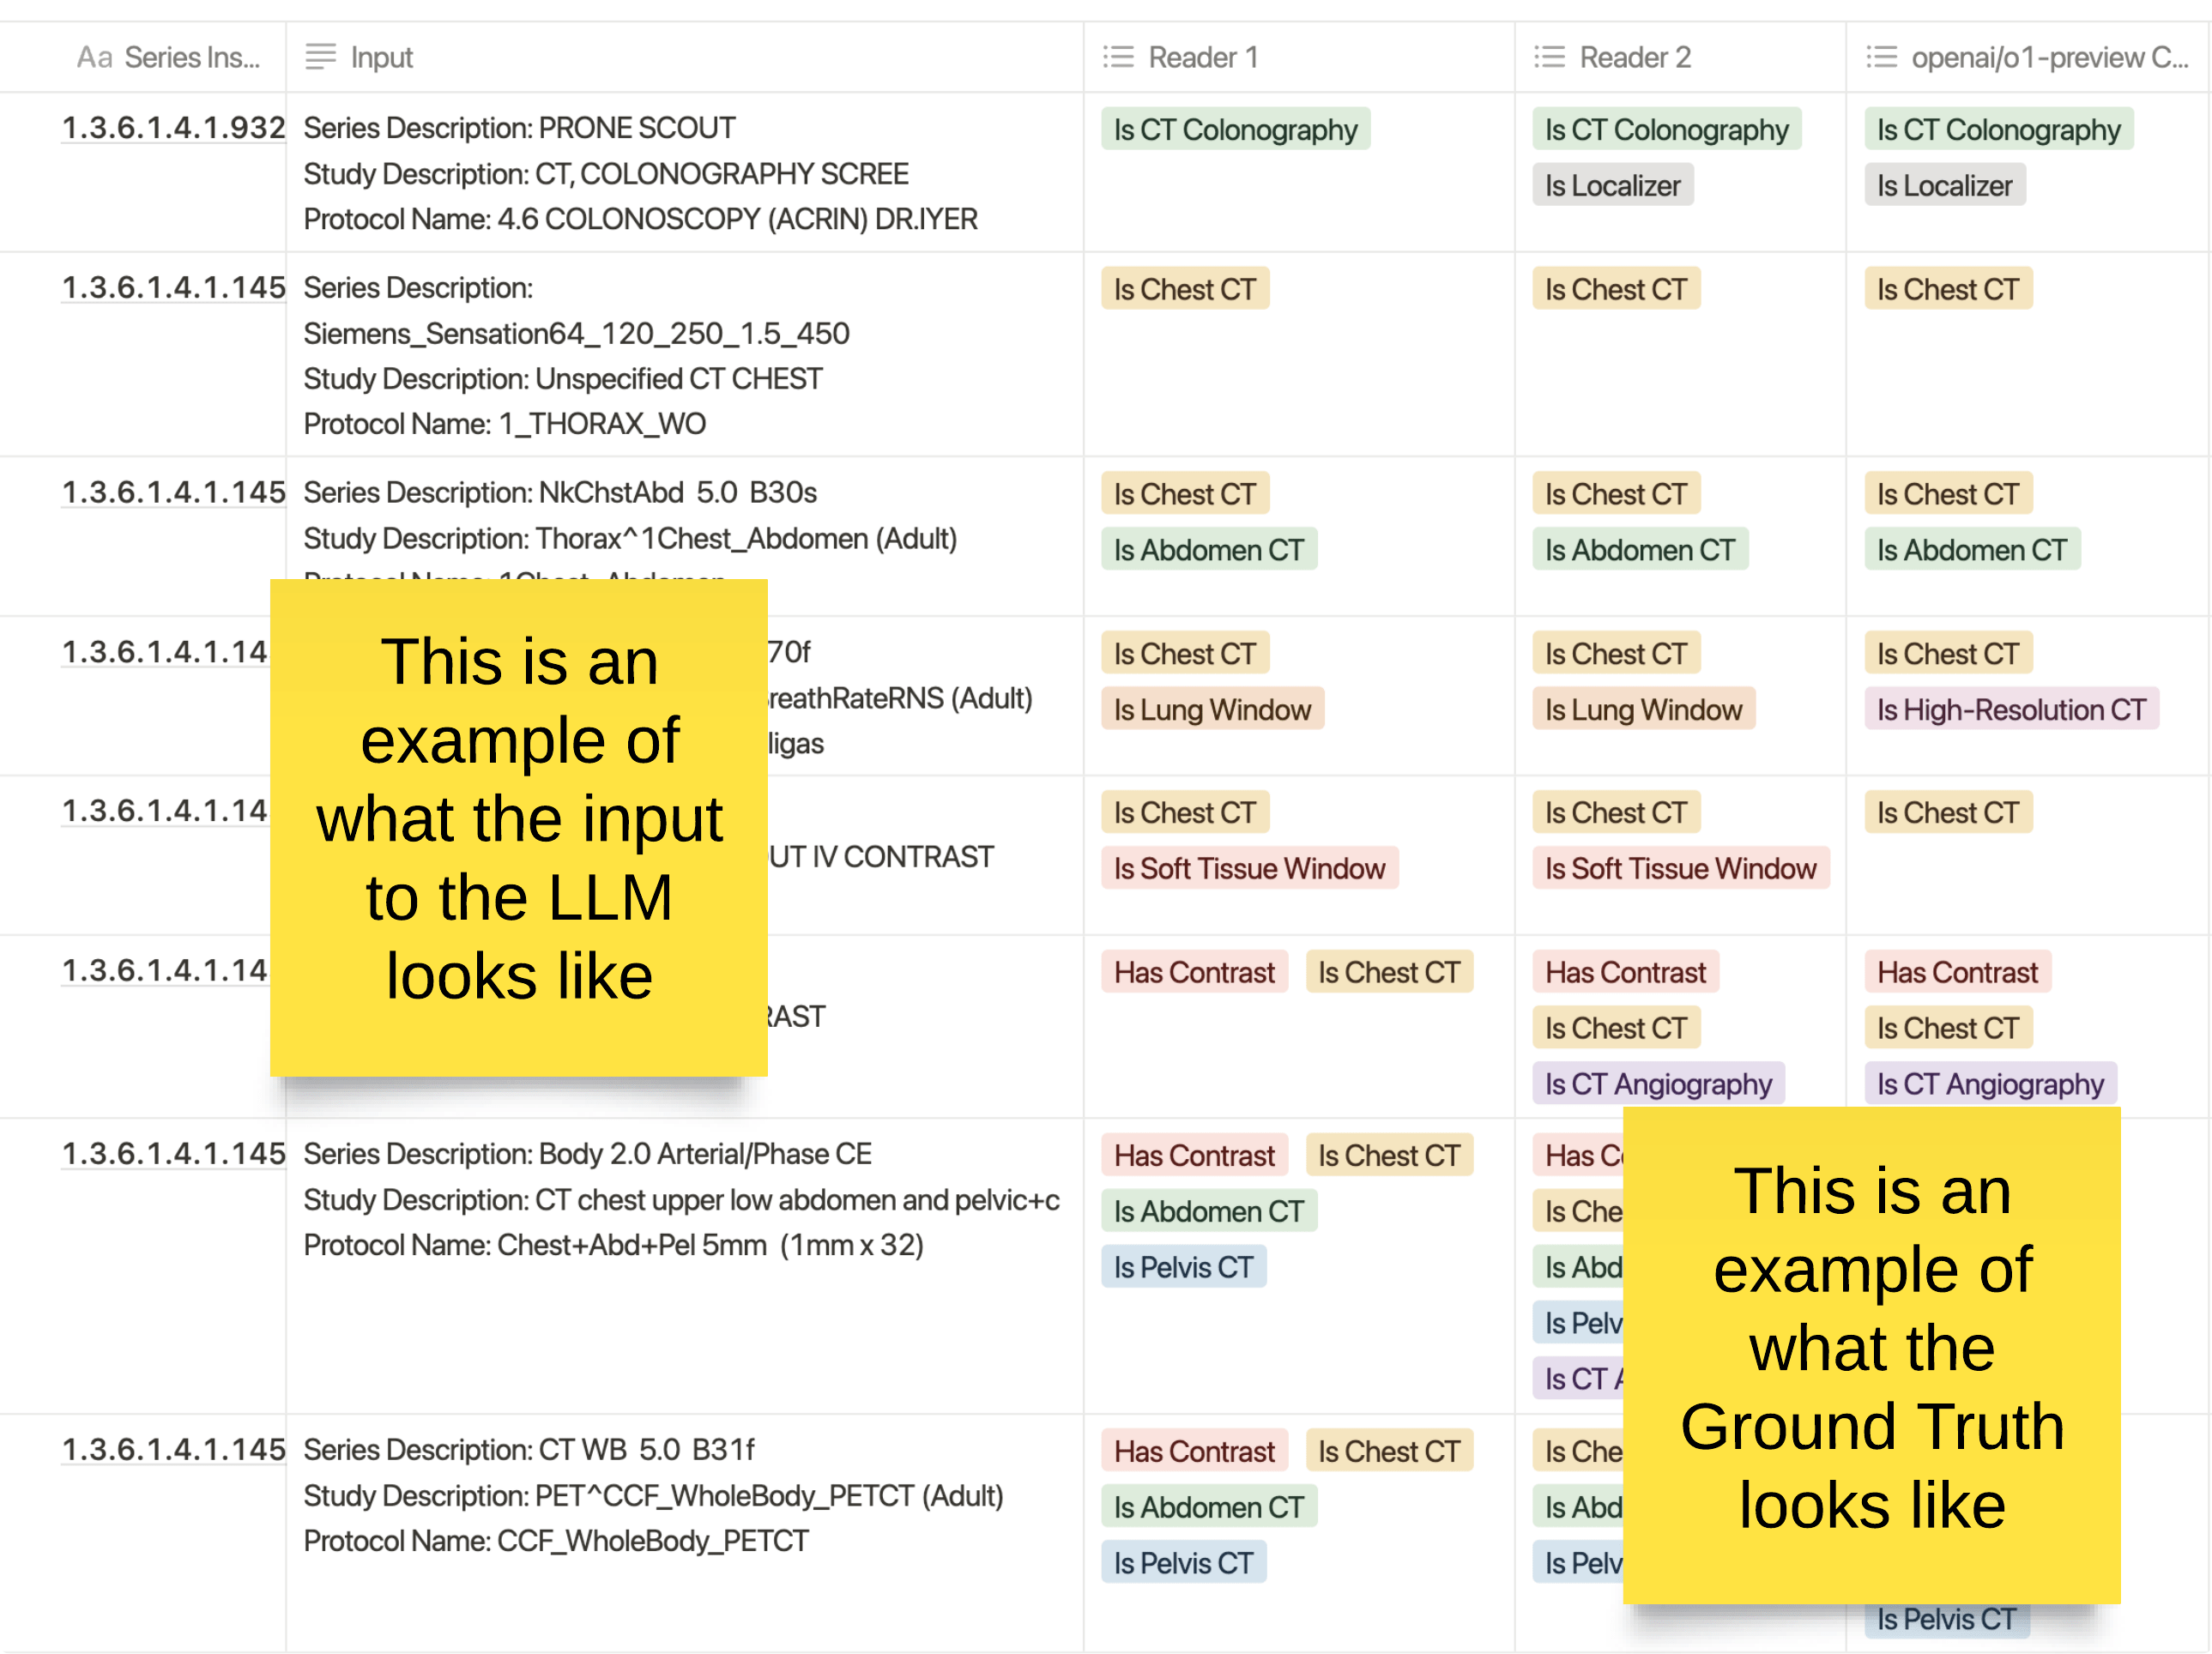Open the Input column header menu
The image size is (2212, 1654).
click(381, 57)
